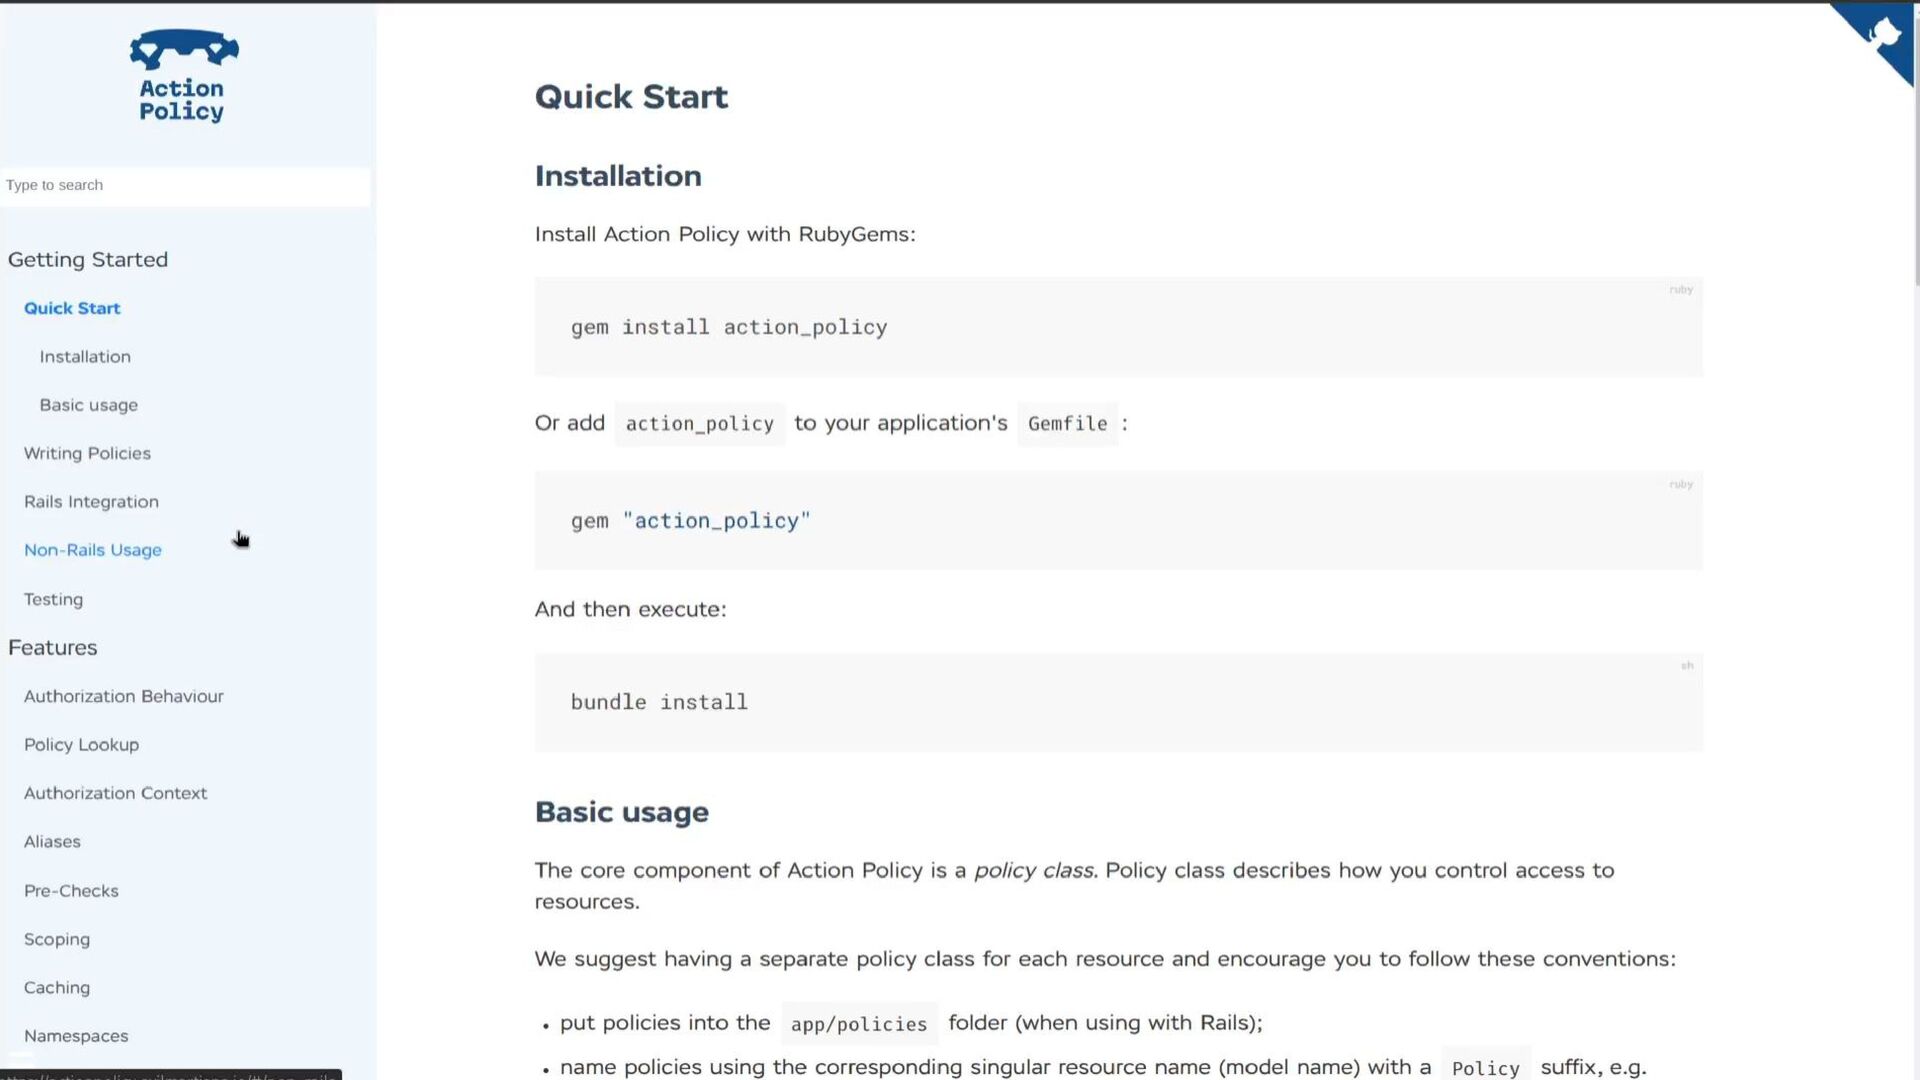
Task: Open the Namespaces page
Action: 76,1036
